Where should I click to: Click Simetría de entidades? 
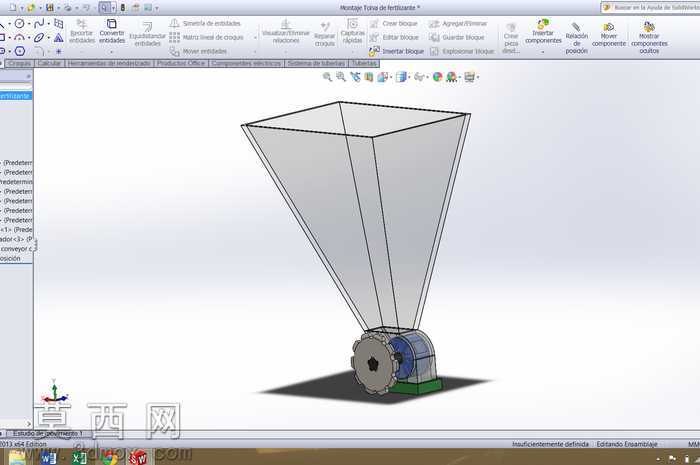click(x=206, y=23)
